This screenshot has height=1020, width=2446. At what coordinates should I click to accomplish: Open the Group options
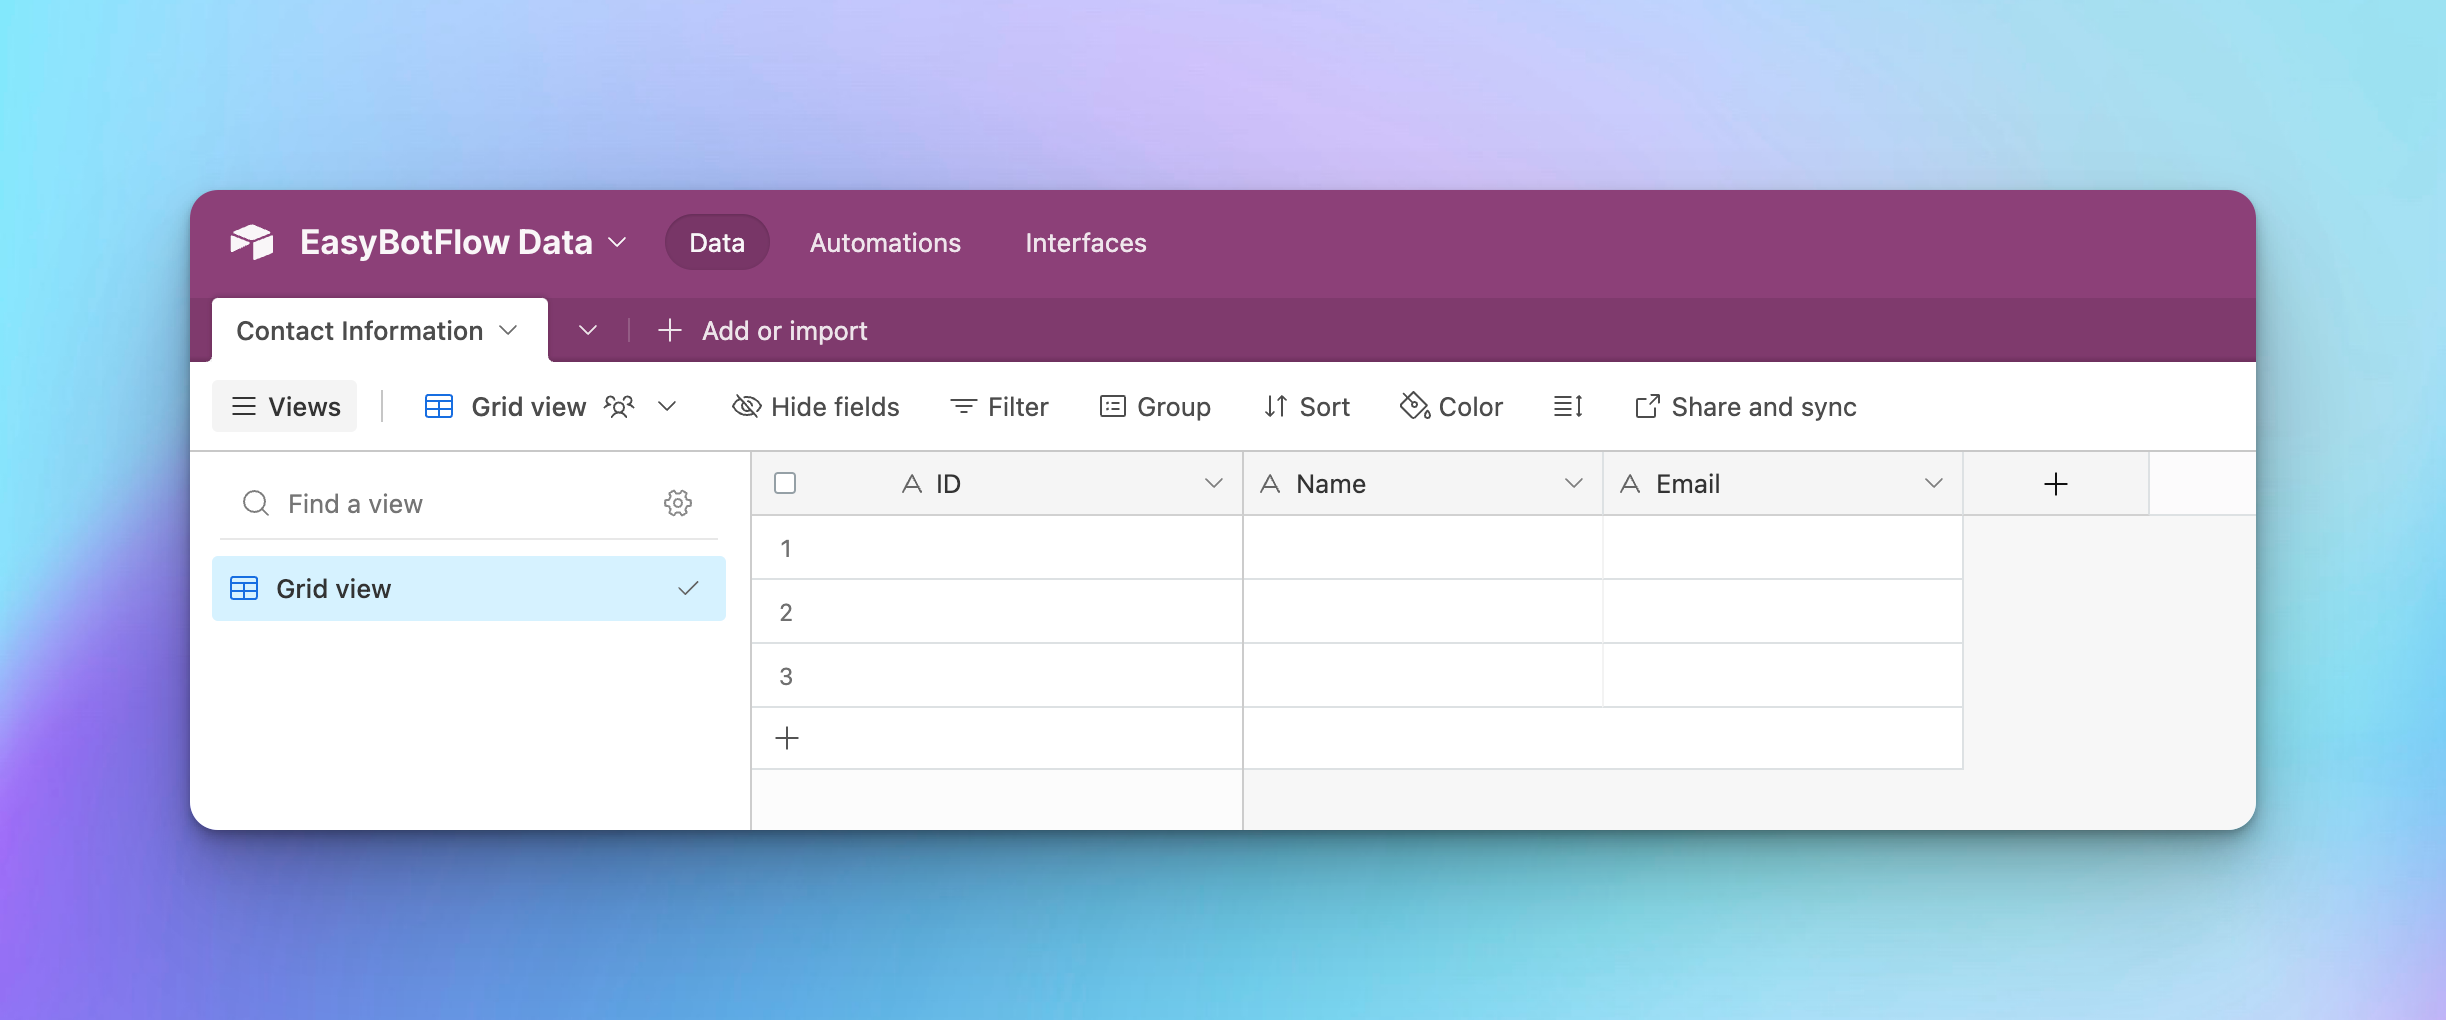1155,407
